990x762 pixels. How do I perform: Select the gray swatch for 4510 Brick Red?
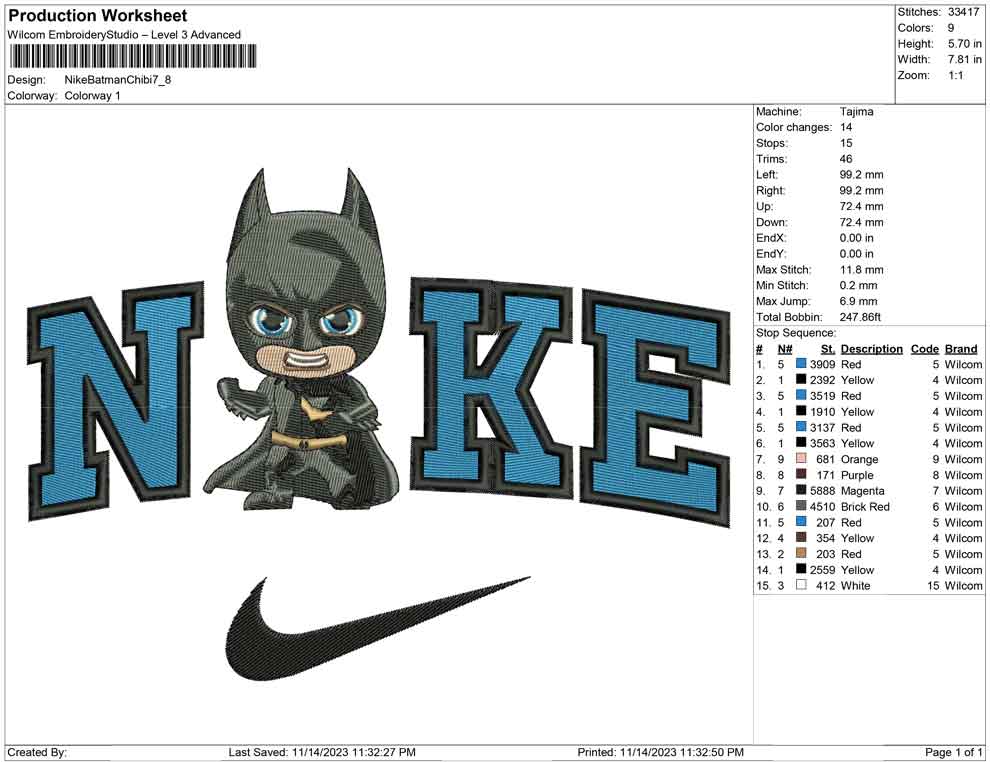(x=801, y=506)
